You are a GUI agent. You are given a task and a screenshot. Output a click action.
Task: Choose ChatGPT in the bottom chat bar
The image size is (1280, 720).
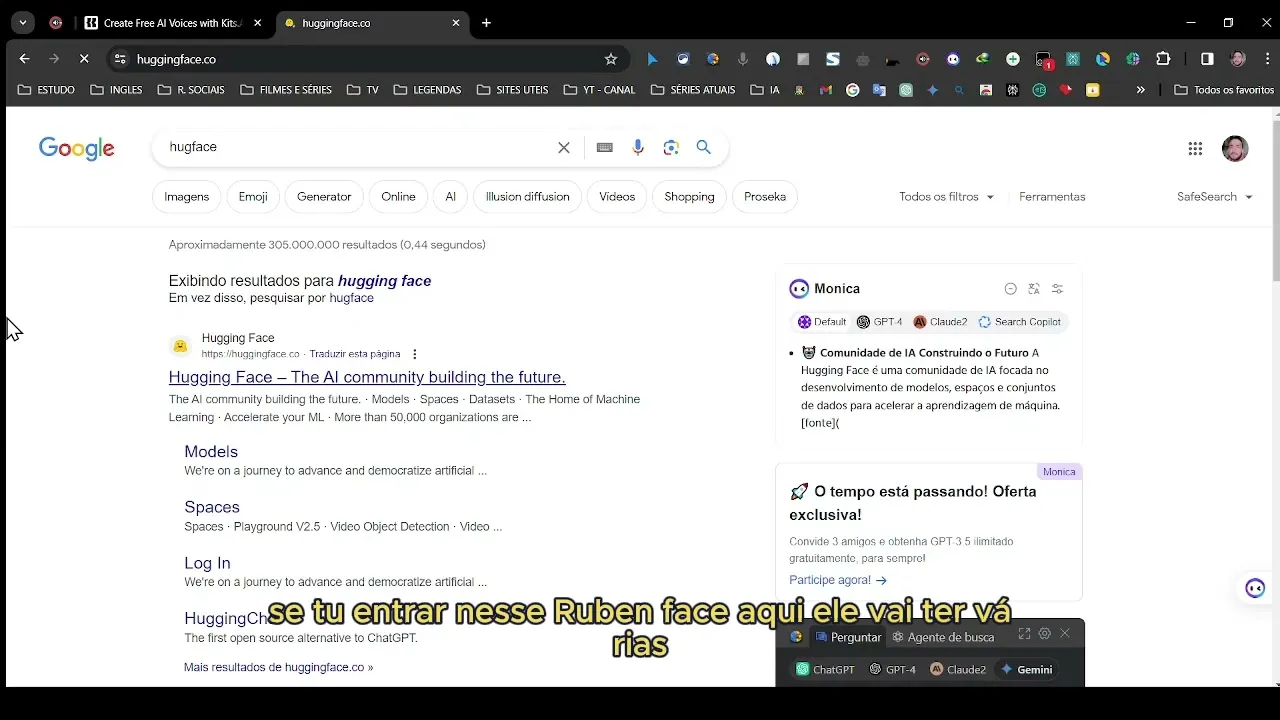[823, 669]
